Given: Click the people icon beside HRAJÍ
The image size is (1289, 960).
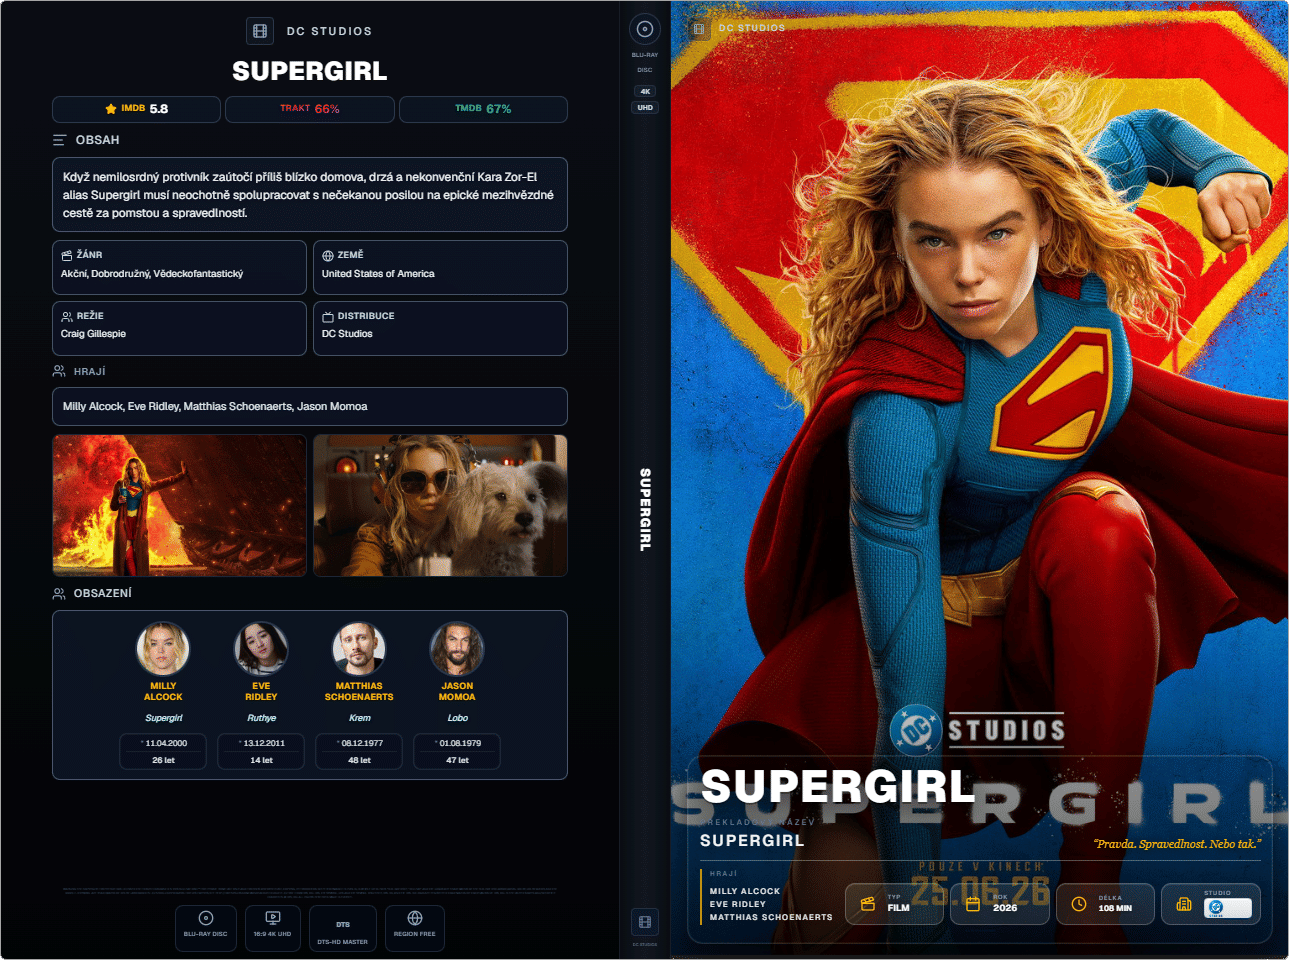Looking at the screenshot, I should point(59,371).
